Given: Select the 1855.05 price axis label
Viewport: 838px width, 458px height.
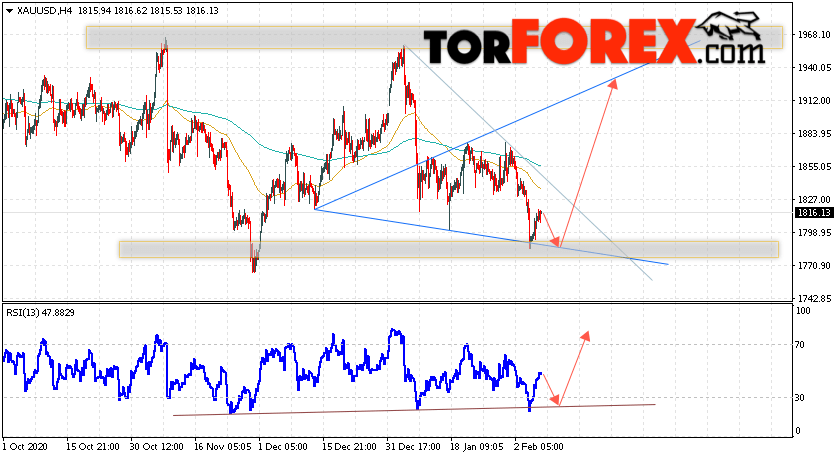Looking at the screenshot, I should point(814,167).
